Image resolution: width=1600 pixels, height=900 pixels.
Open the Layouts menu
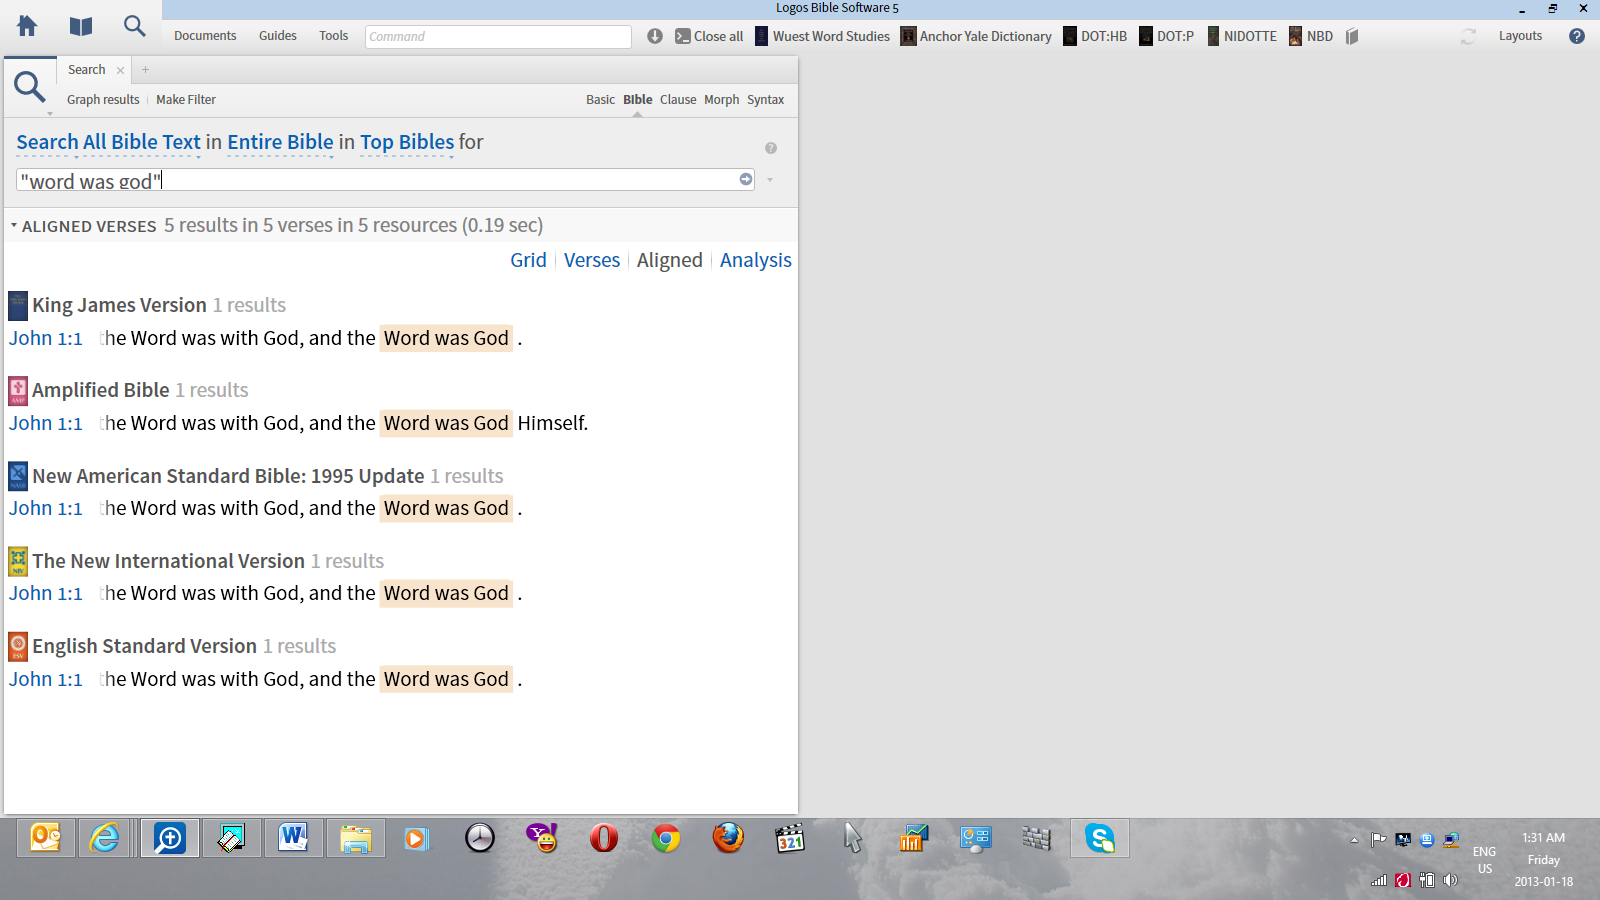[x=1520, y=36]
